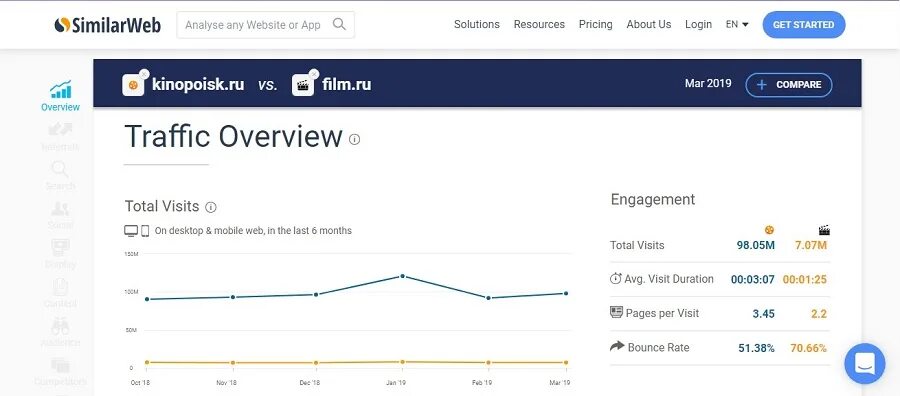Screen dimensions: 900x396
Task: Select film.ru Nov '18 data point
Action: click(x=232, y=363)
